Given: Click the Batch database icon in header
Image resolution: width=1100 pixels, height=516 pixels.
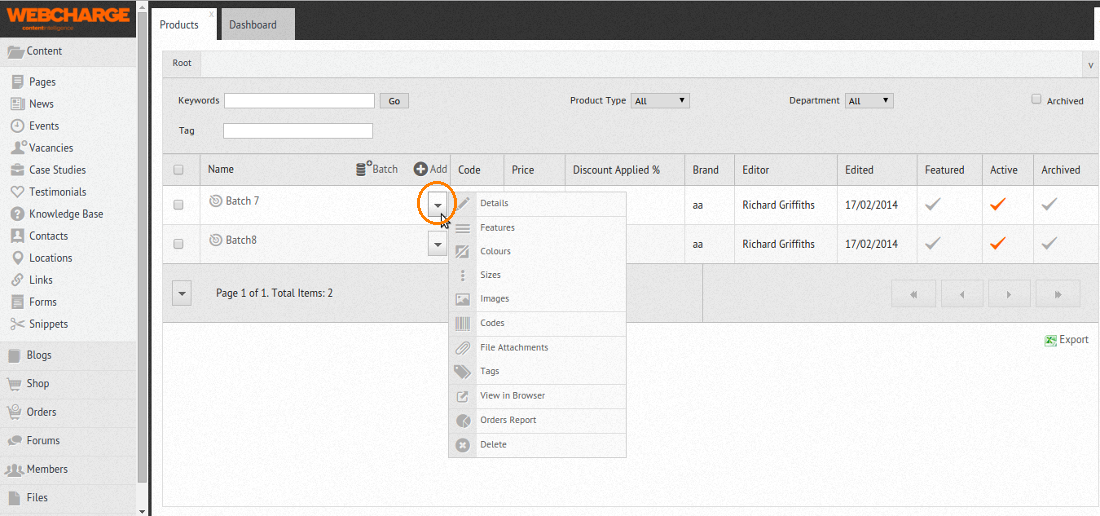Looking at the screenshot, I should coord(364,170).
